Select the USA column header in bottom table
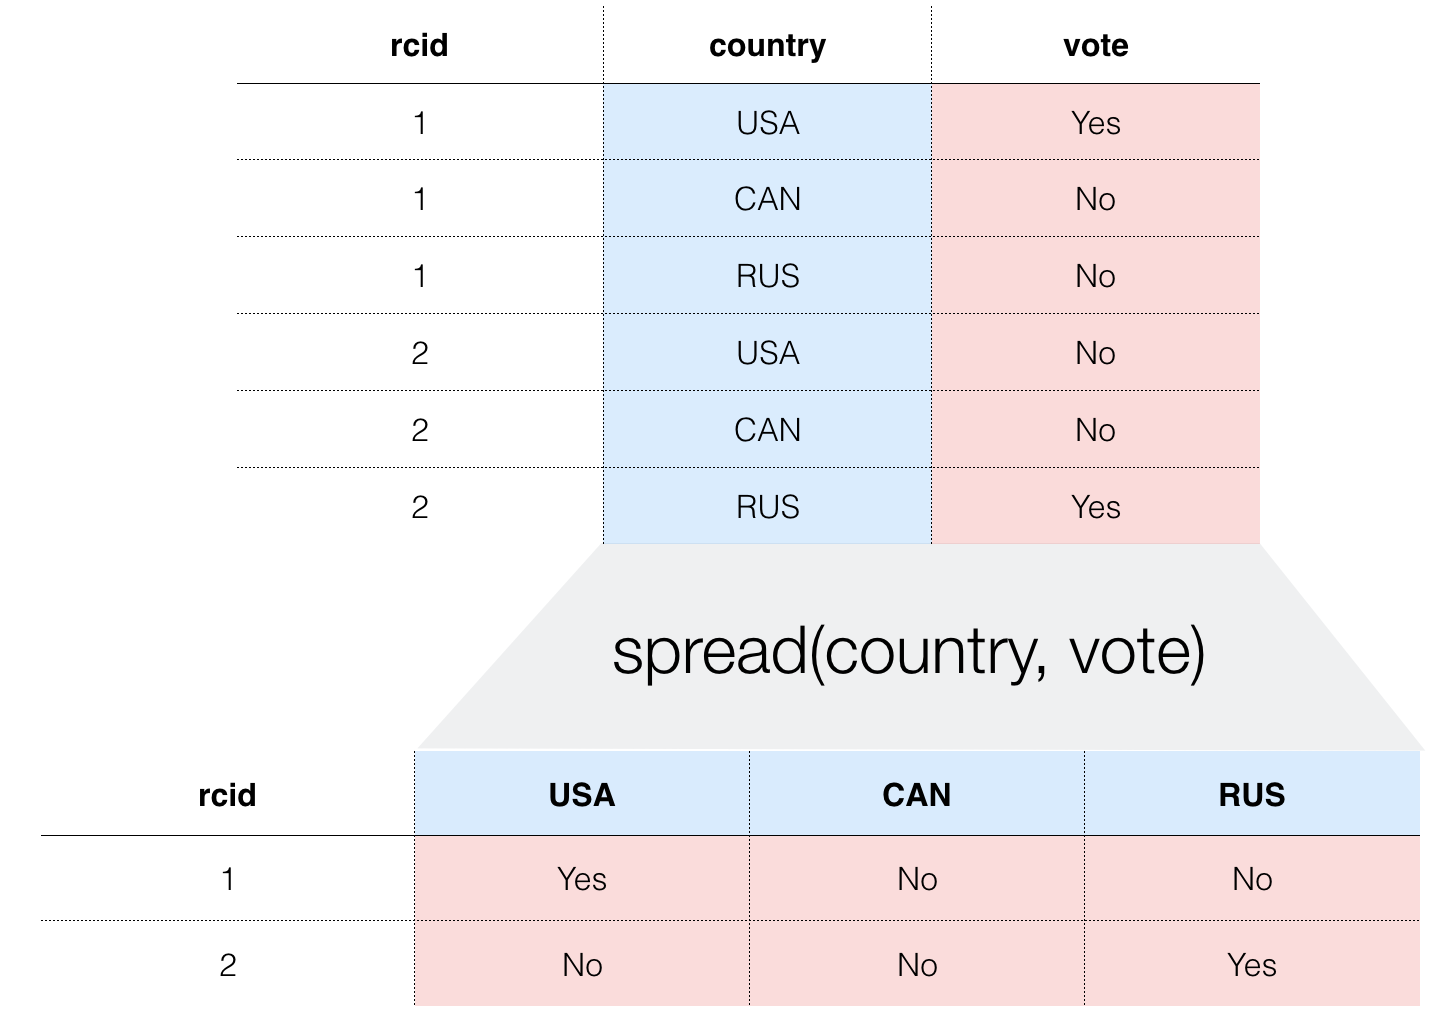Viewport: 1436px width, 1026px height. 582,795
